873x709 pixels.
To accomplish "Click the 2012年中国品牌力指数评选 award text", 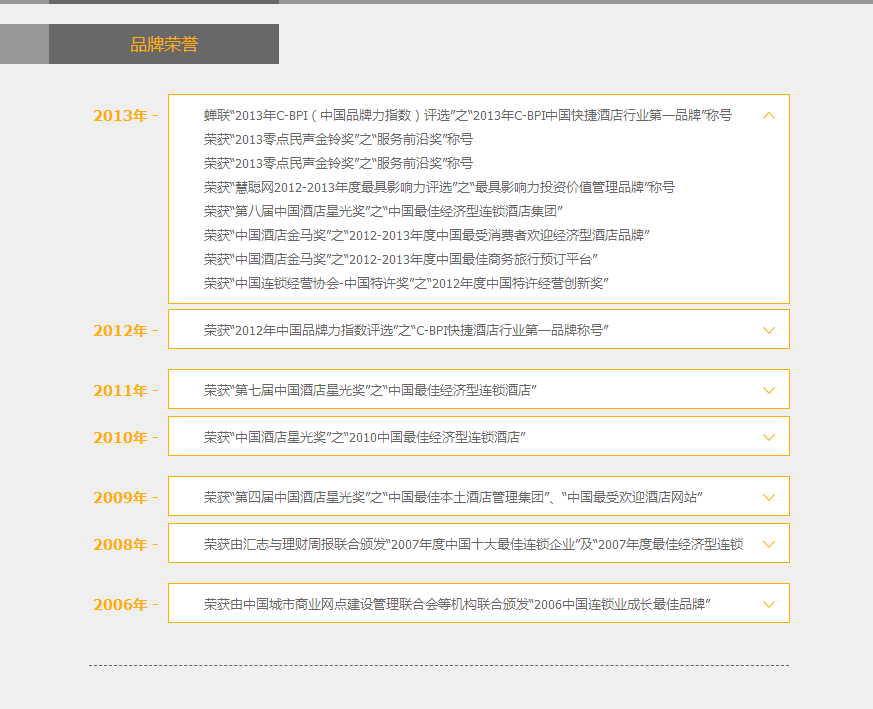I will coord(406,330).
